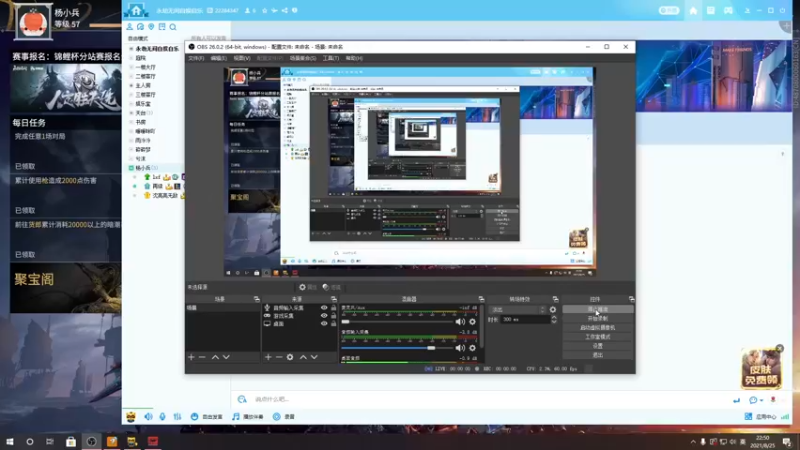Open the Tools menu in OBS

point(331,58)
